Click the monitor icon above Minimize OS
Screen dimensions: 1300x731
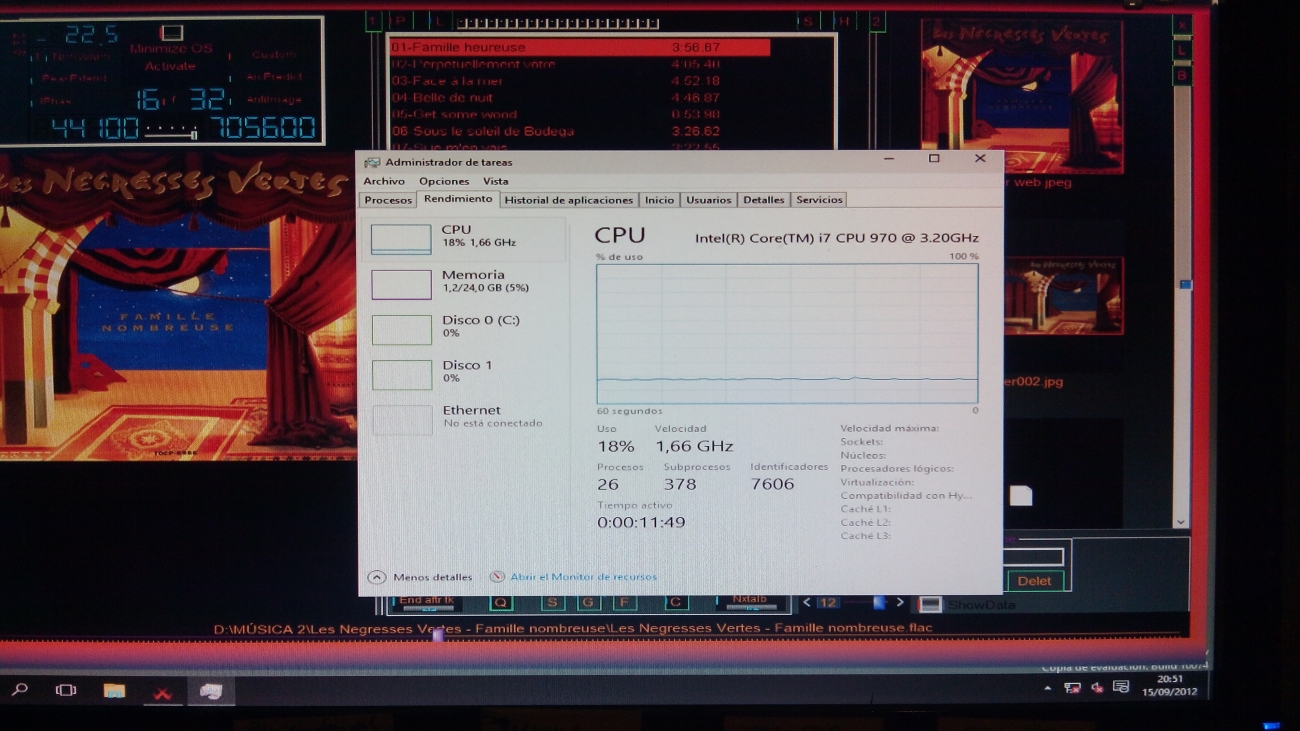pos(172,33)
